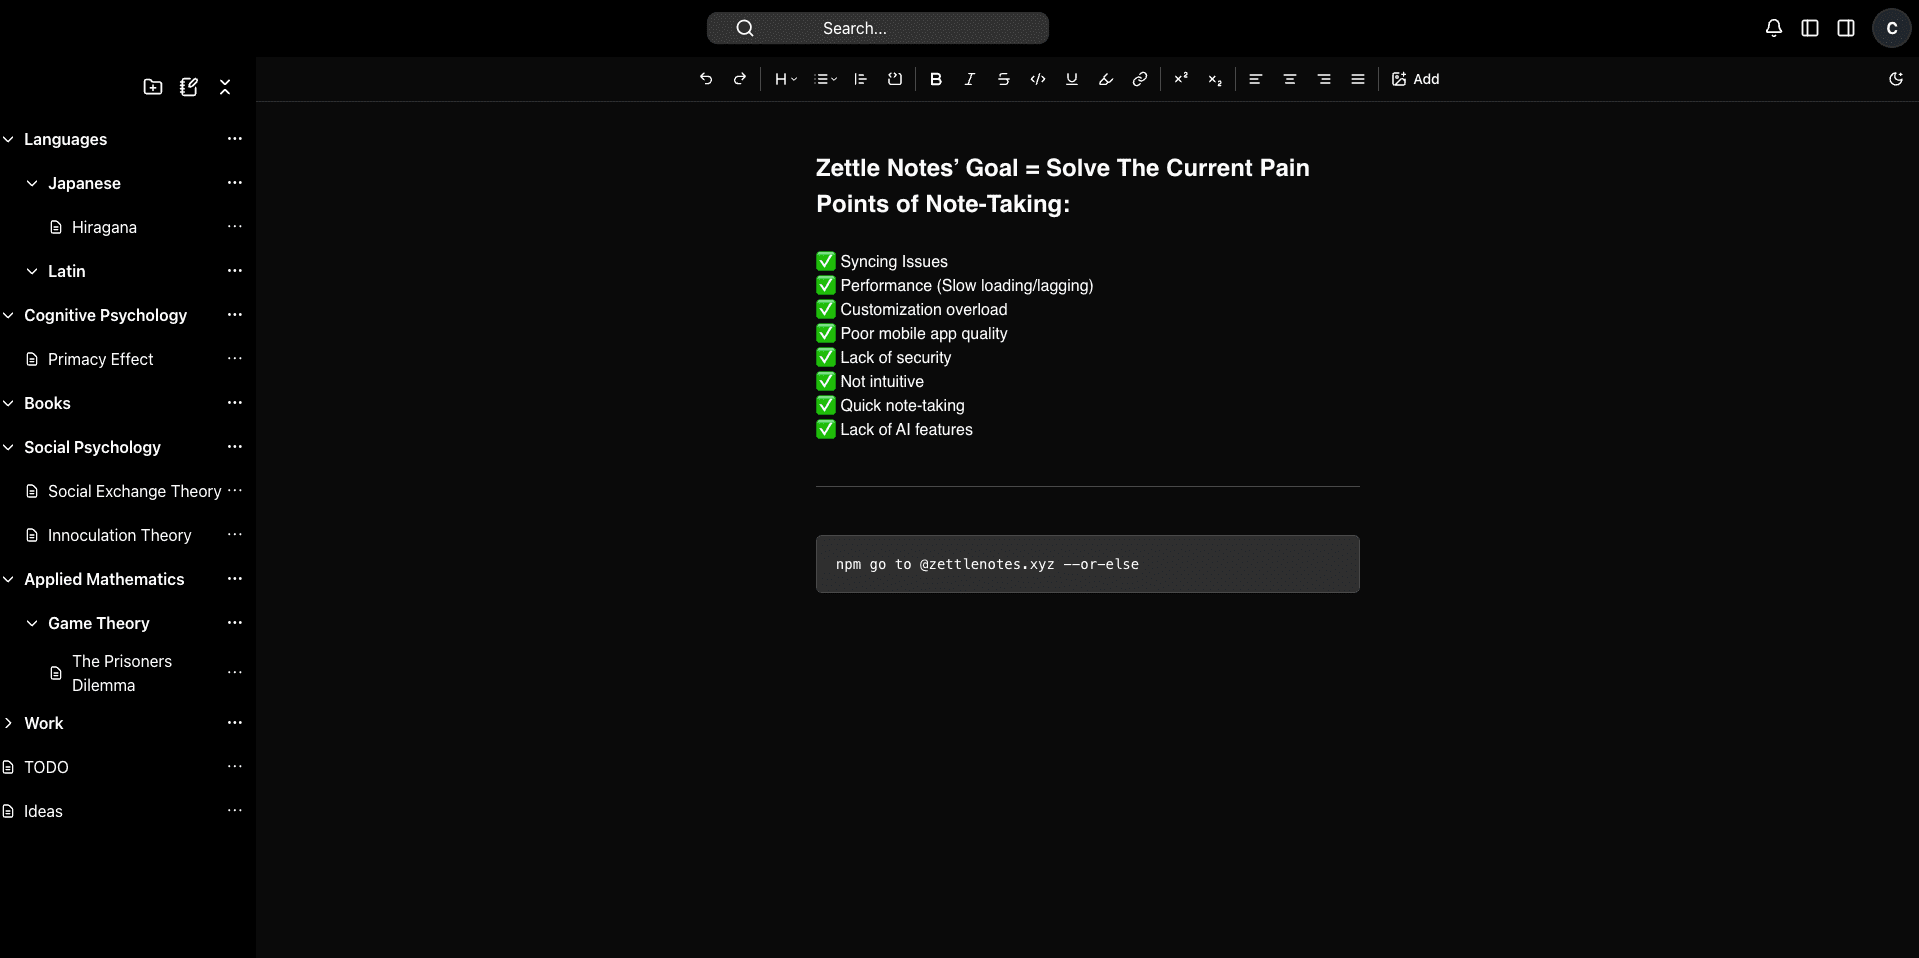Screen dimensions: 1919x958
Task: Click the note heading text
Action: click(x=1062, y=186)
